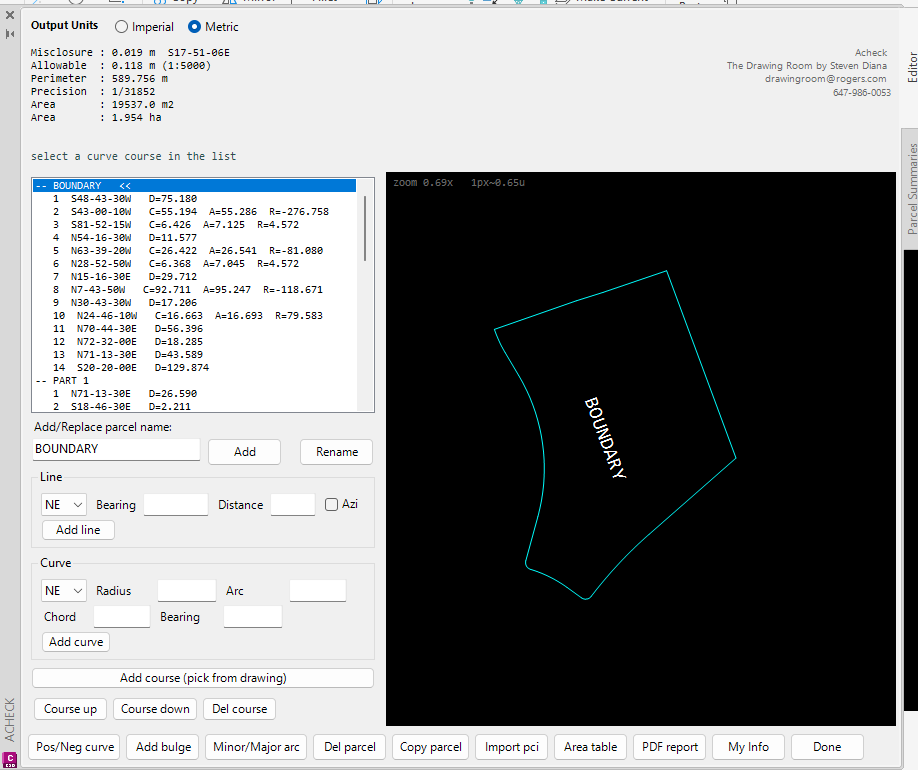
Task: Click the course list scrollbar
Action: point(365,228)
